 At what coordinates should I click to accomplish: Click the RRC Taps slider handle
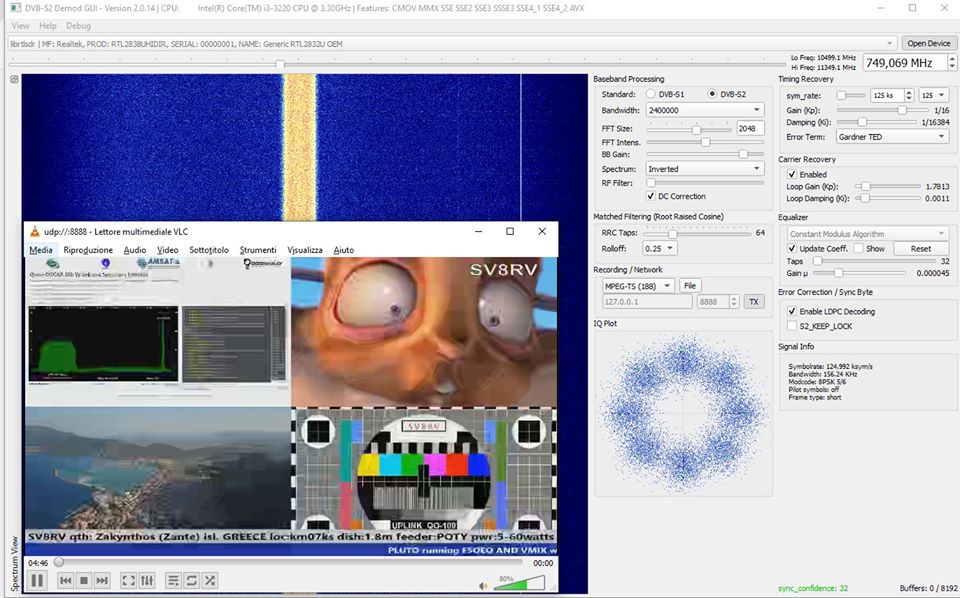pos(672,234)
